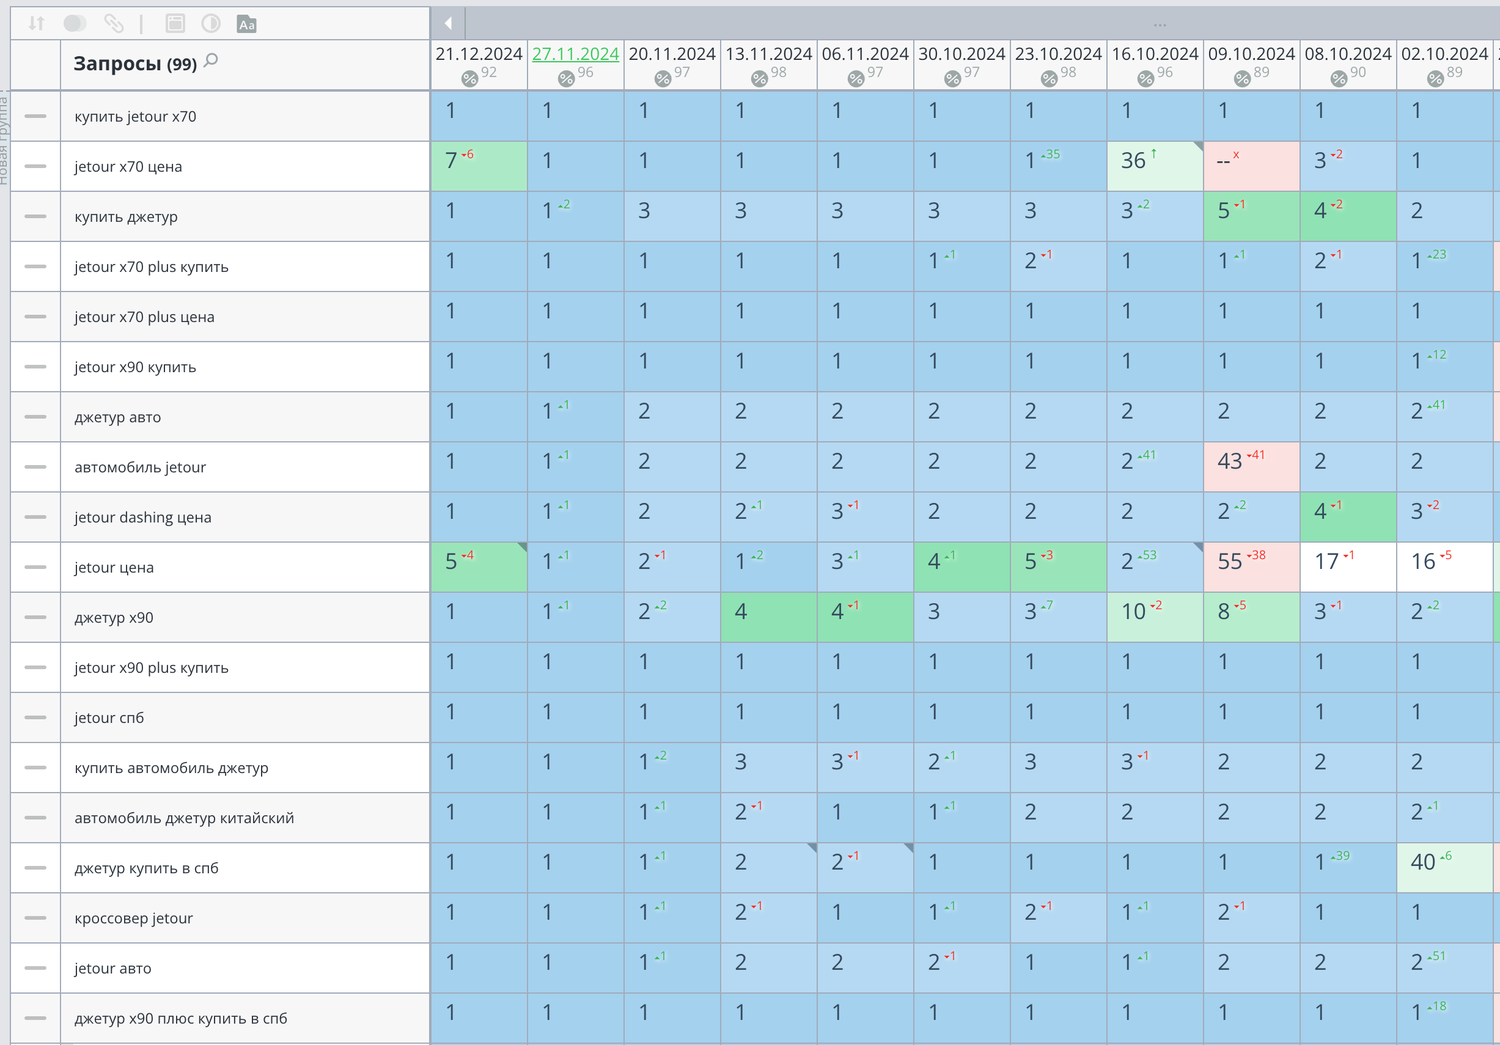Image resolution: width=1500 pixels, height=1045 pixels.
Task: Select the query jetour x90 купить
Action: [135, 367]
